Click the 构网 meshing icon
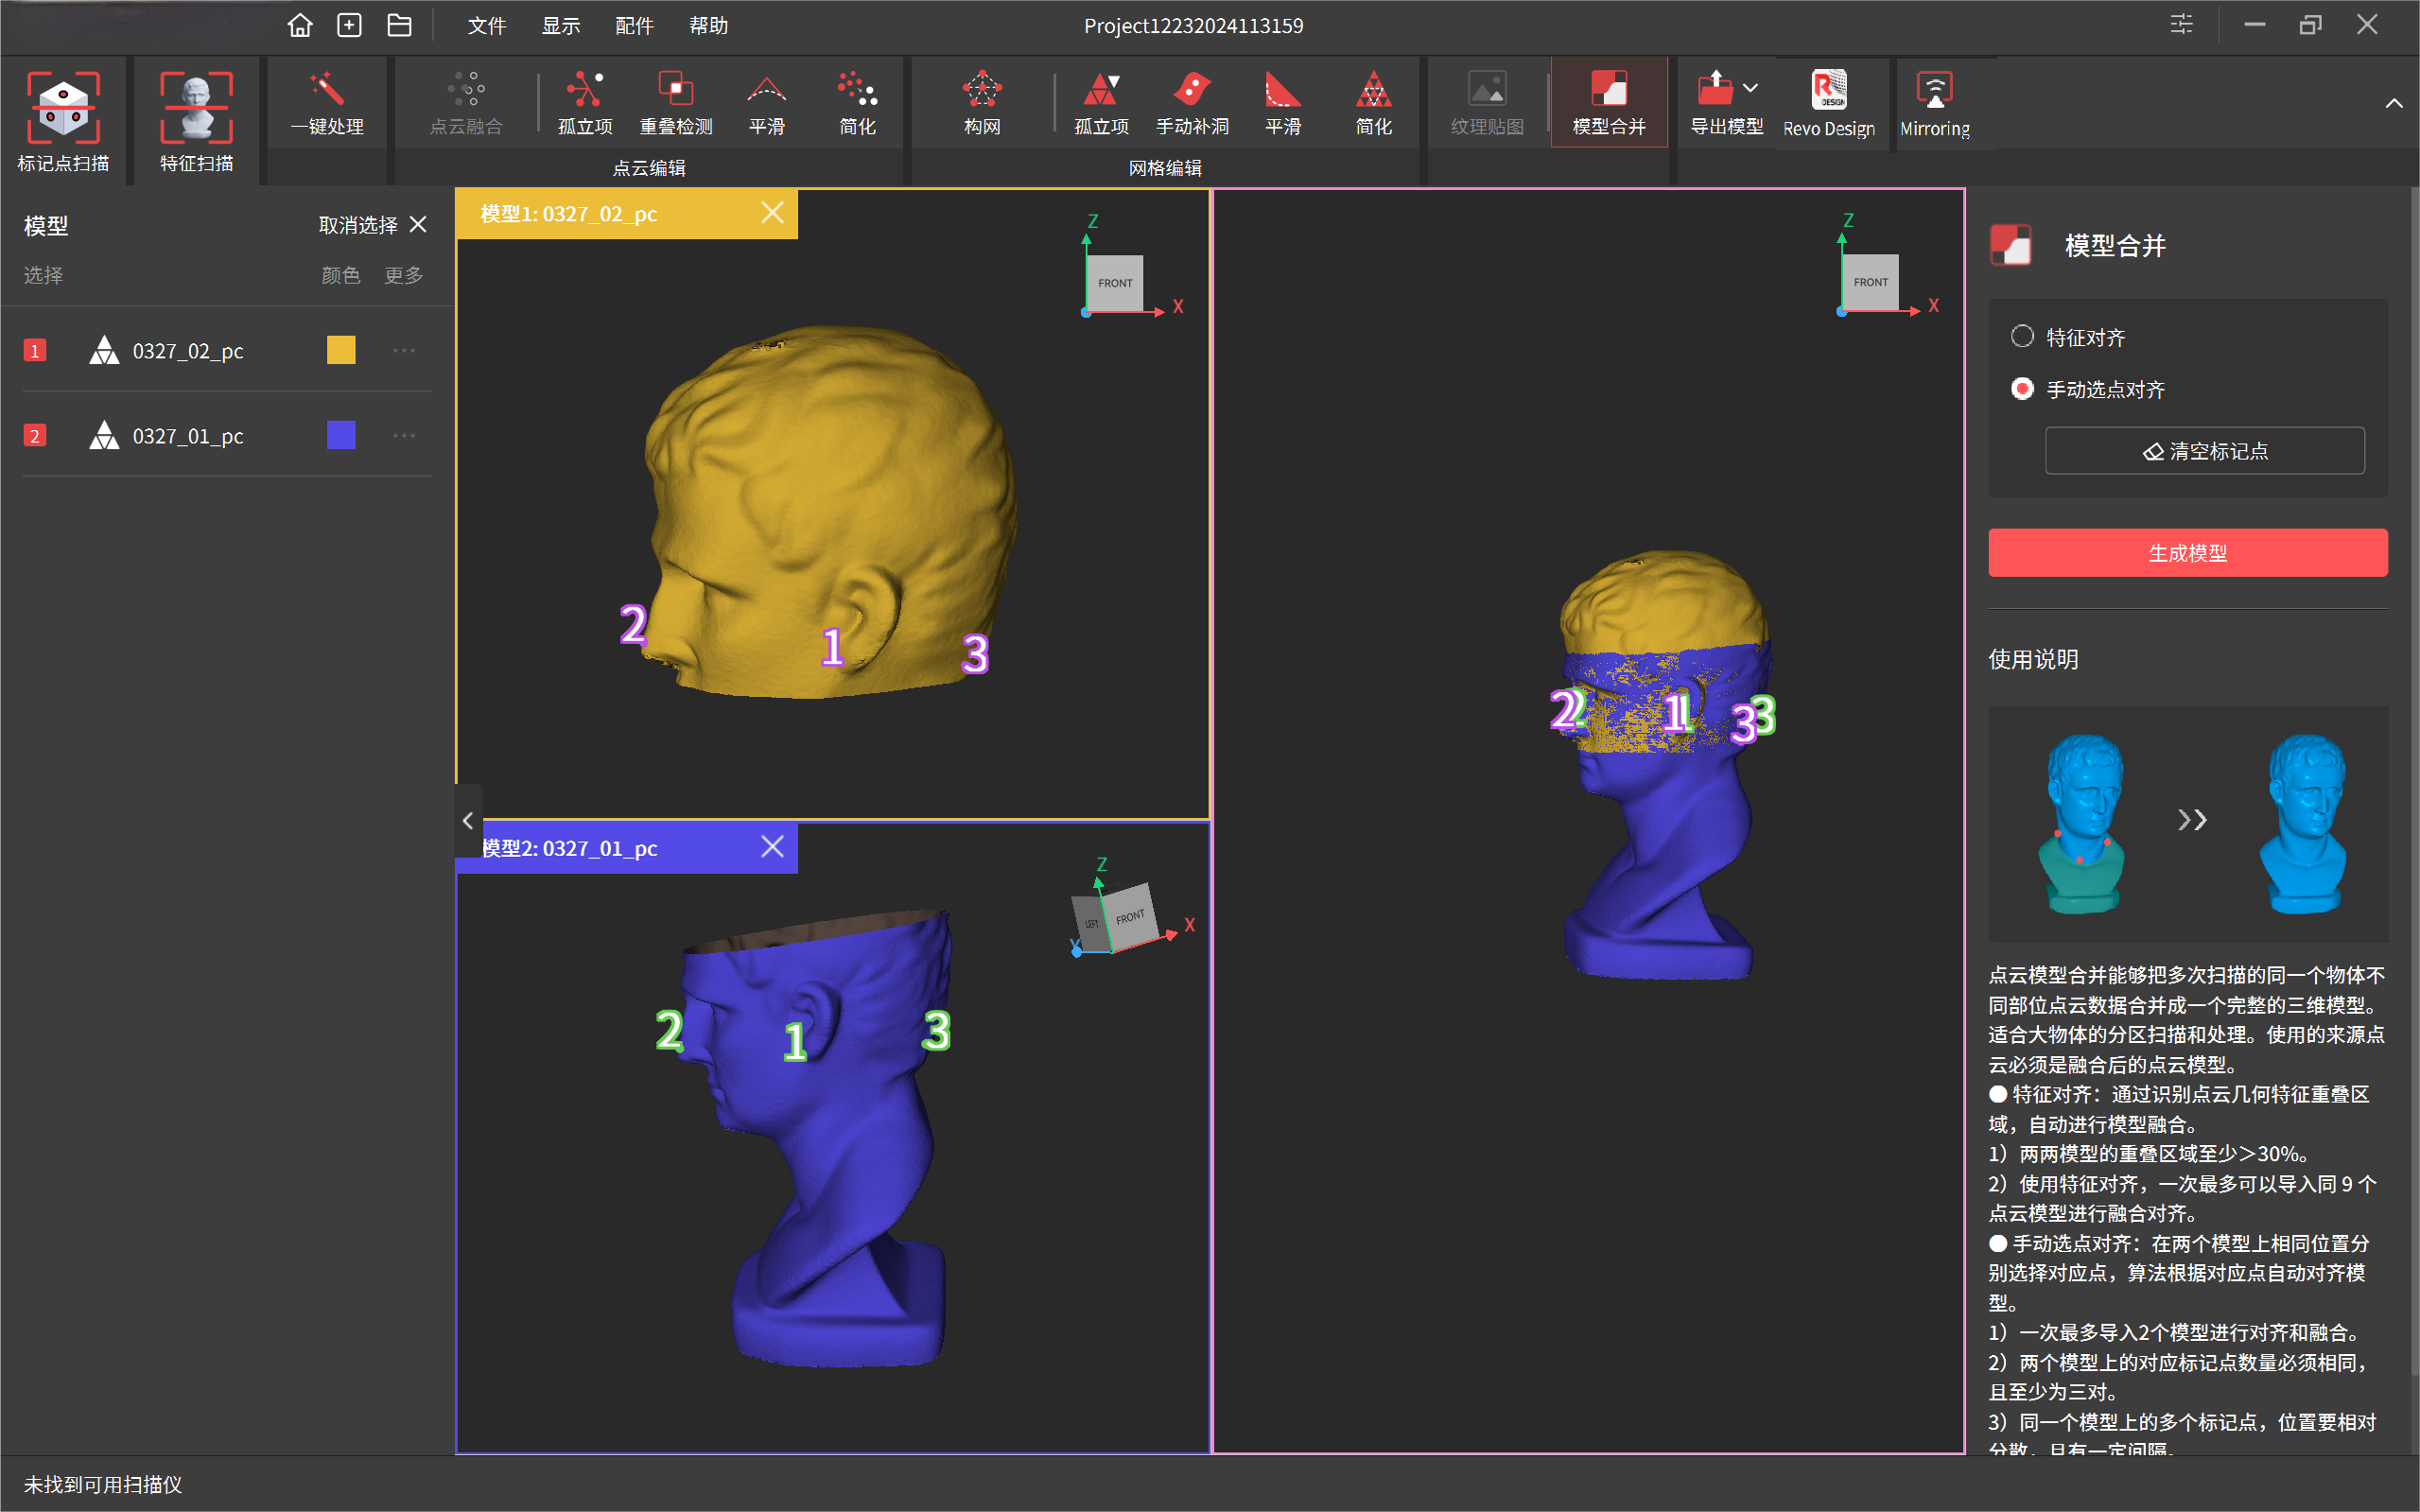This screenshot has height=1512, width=2420. pyautogui.click(x=981, y=102)
